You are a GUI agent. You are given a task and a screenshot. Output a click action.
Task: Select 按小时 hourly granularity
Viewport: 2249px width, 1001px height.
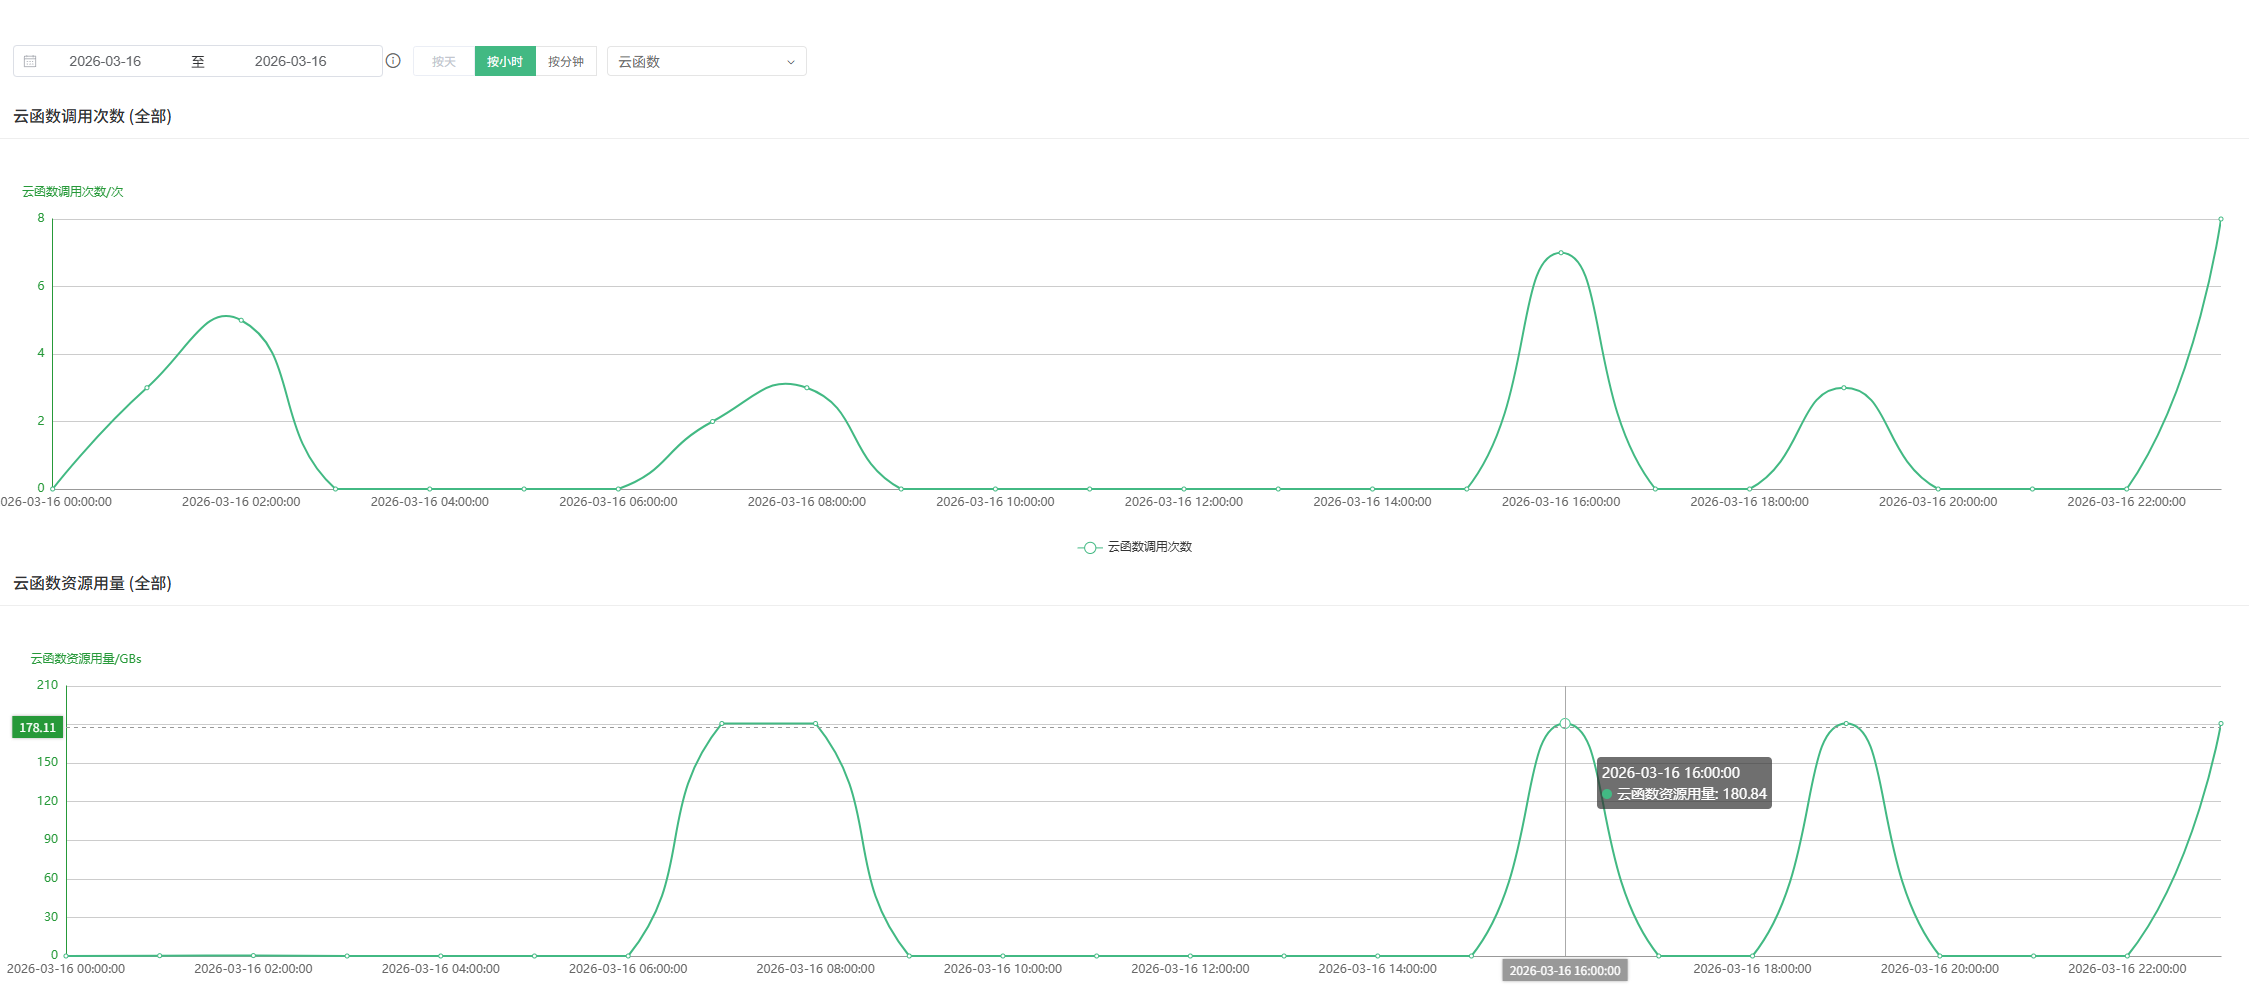(505, 61)
